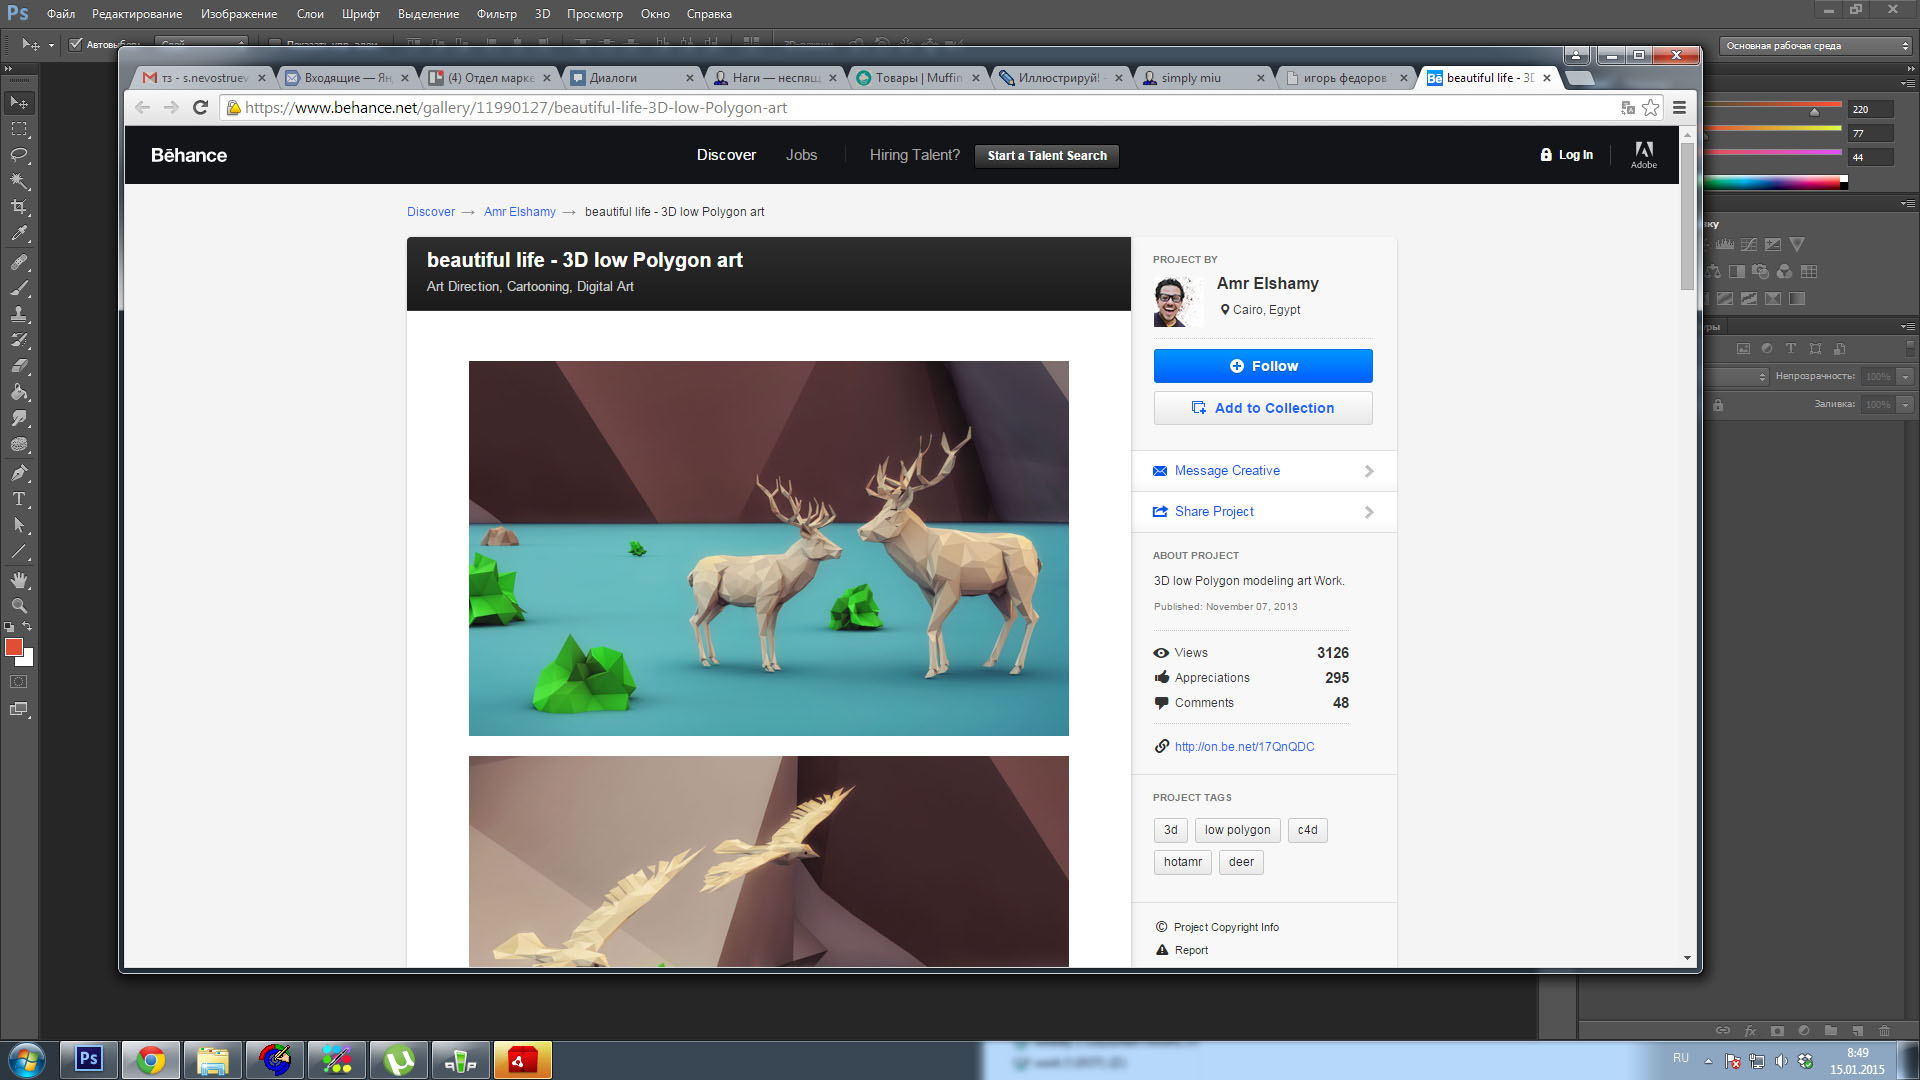This screenshot has width=1920, height=1080.
Task: Open the Фильтр menu
Action: (496, 14)
